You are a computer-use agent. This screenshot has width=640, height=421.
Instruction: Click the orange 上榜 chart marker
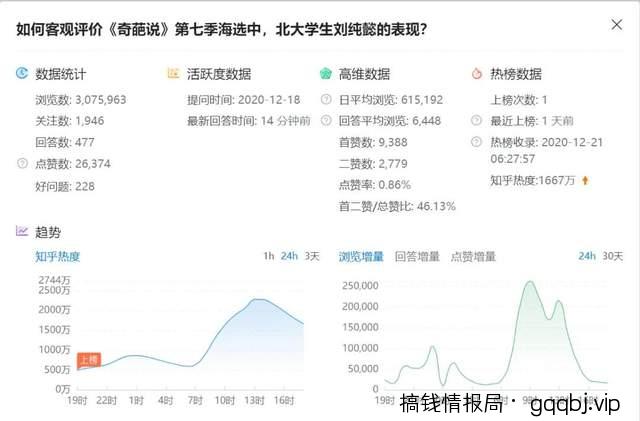(x=89, y=360)
